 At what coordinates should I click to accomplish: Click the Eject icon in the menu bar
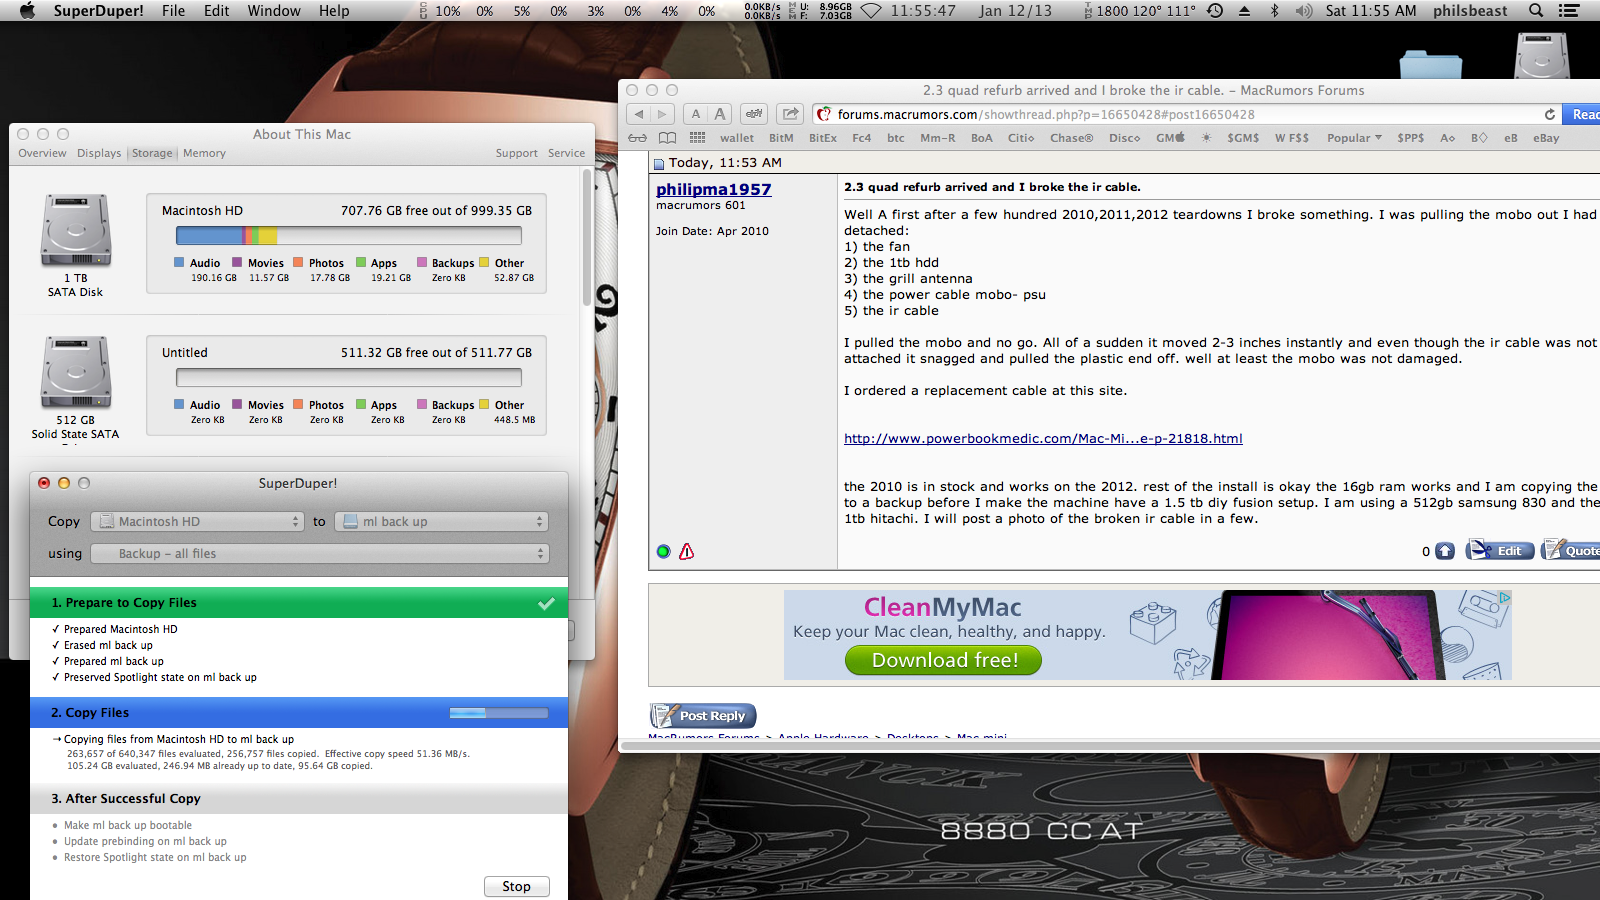click(1245, 11)
